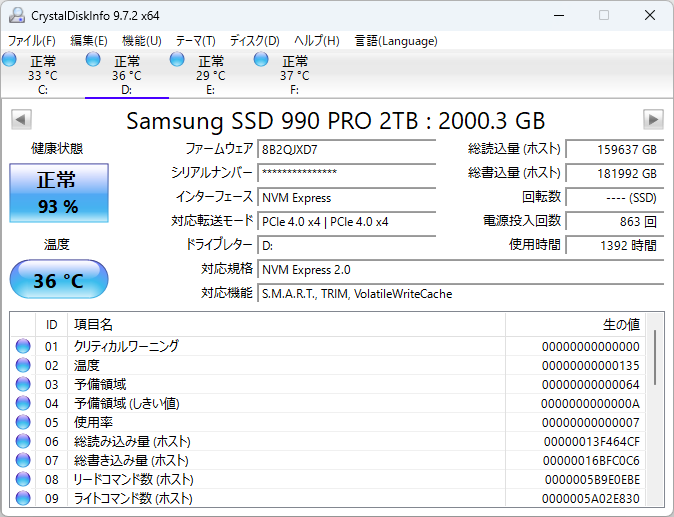Click the 正常 93 % health status button

point(59,193)
